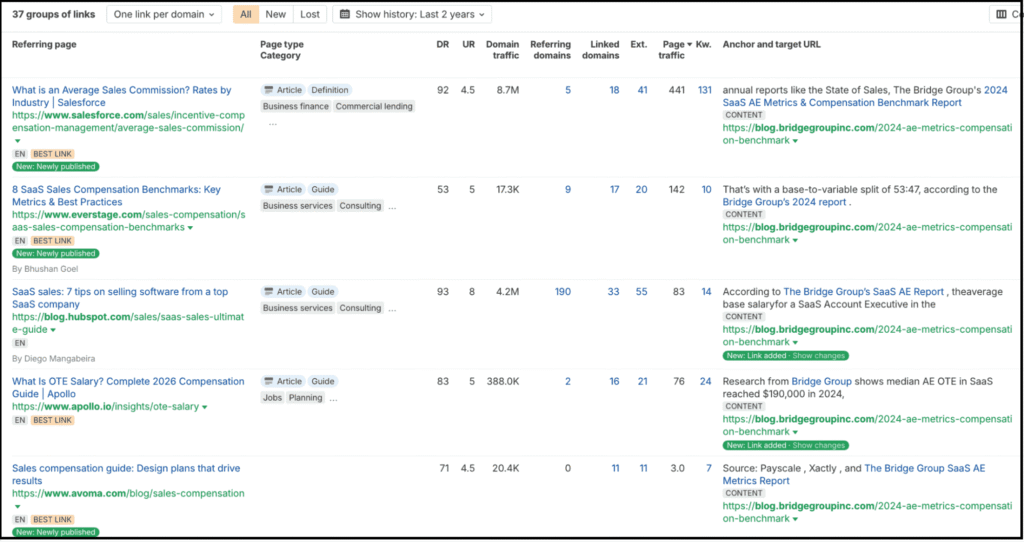
Task: Expand the everstage.com URL dropdown arrow
Action: coord(190,228)
